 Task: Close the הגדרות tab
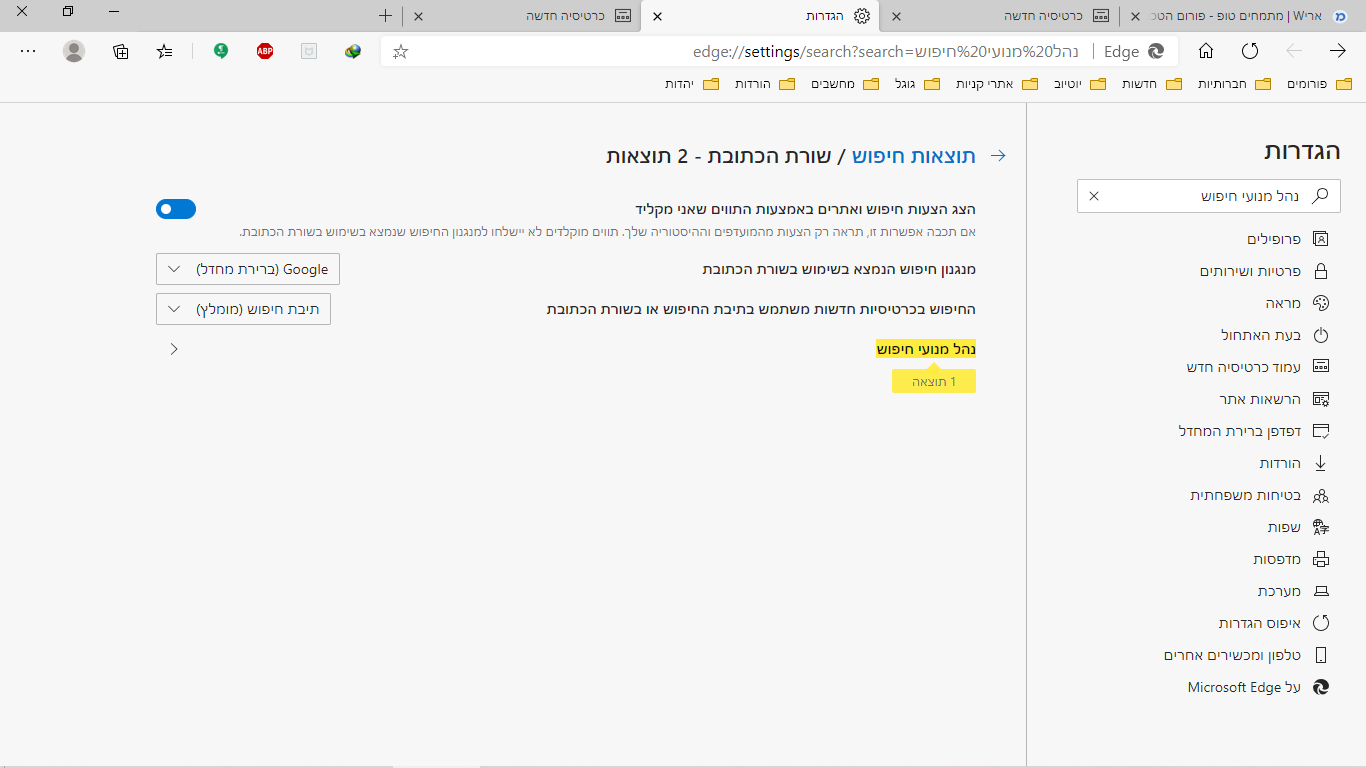657,16
